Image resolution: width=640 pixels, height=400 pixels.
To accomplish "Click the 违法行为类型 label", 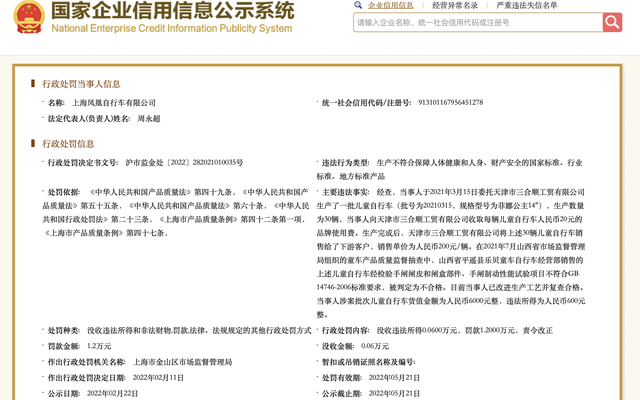I will (345, 163).
